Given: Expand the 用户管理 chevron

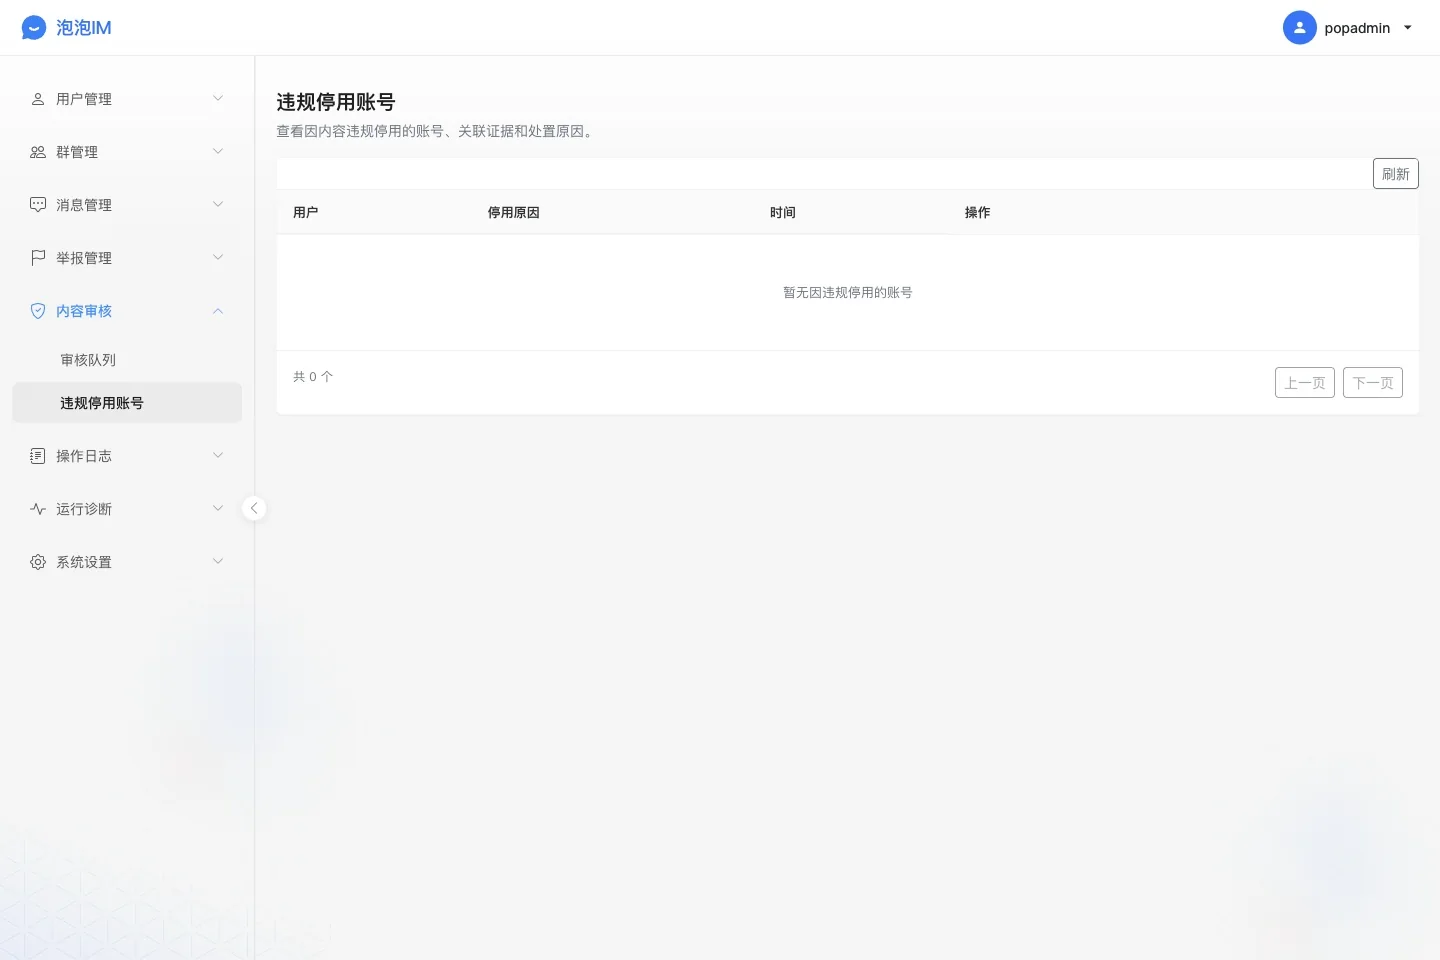Looking at the screenshot, I should tap(218, 98).
